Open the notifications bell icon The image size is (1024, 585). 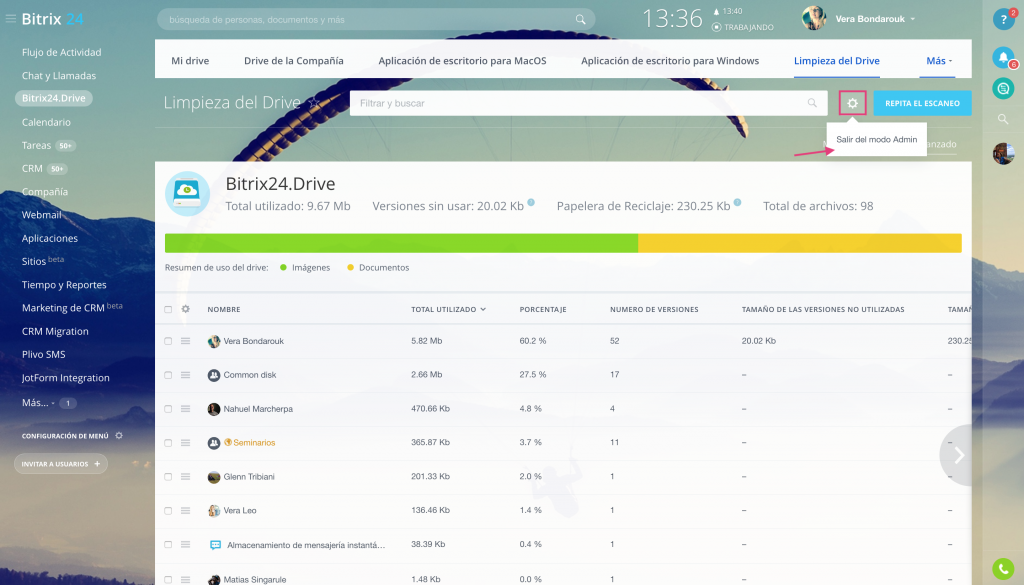pos(1003,57)
